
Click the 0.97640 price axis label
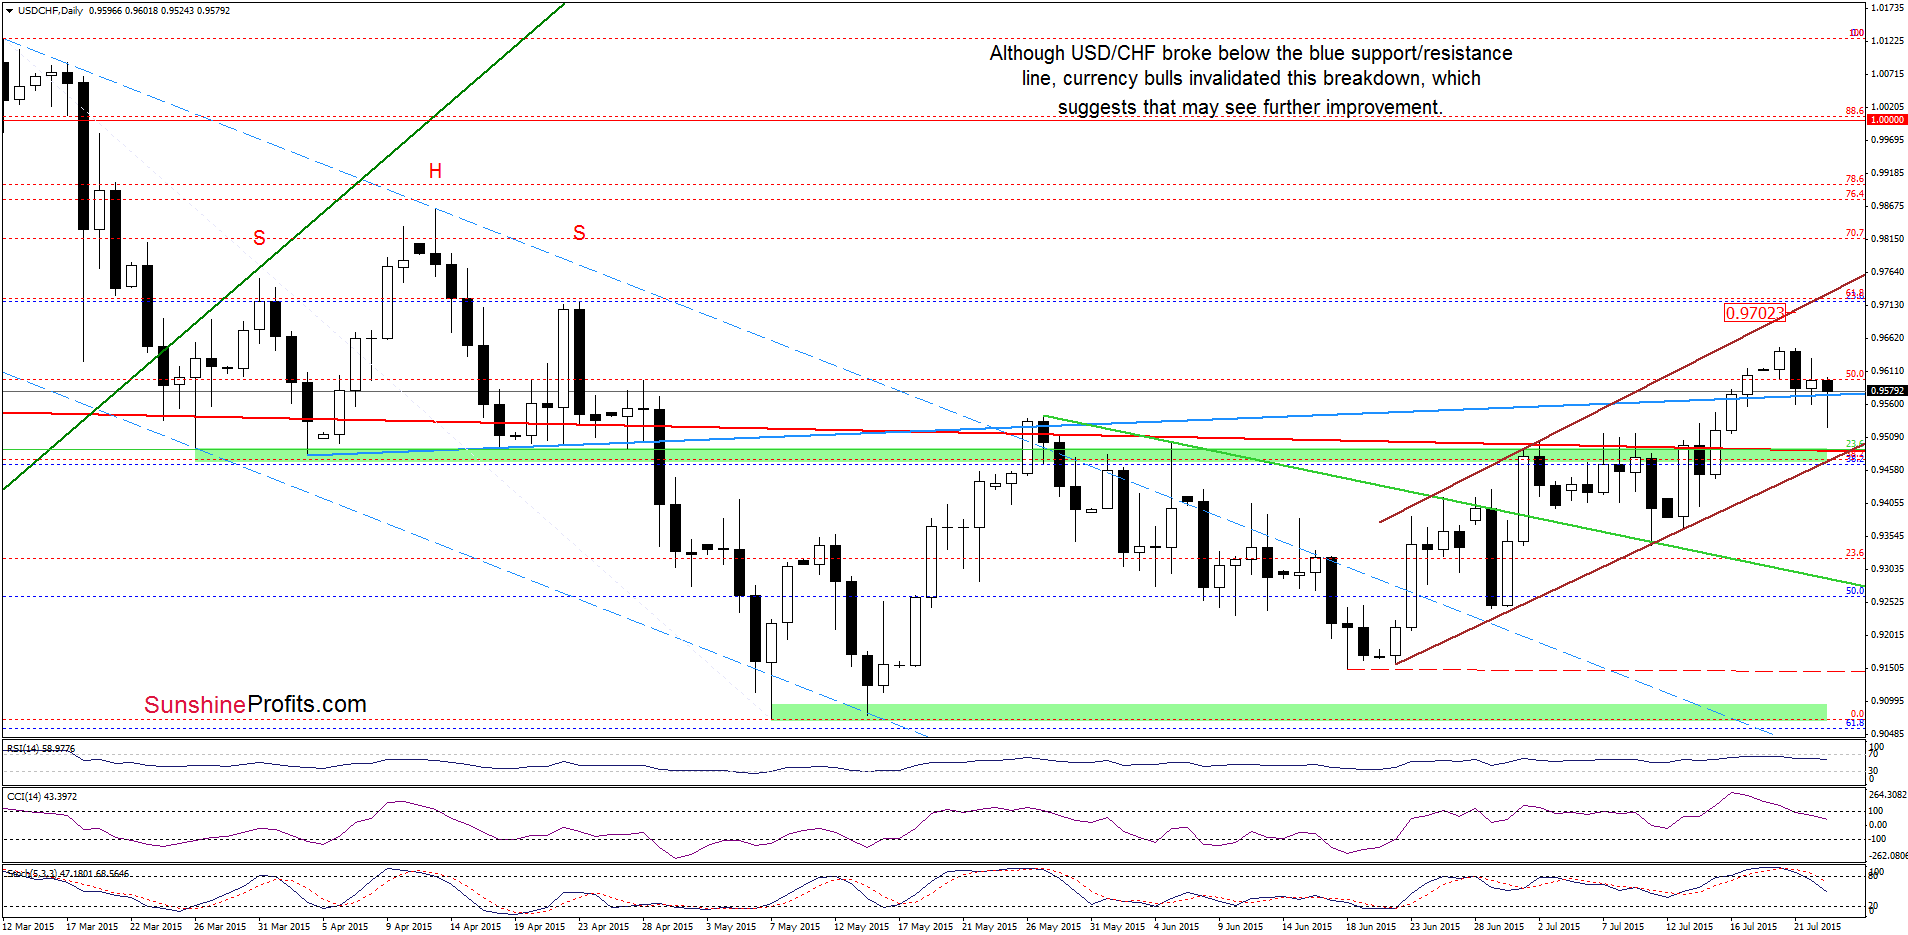click(x=1887, y=272)
